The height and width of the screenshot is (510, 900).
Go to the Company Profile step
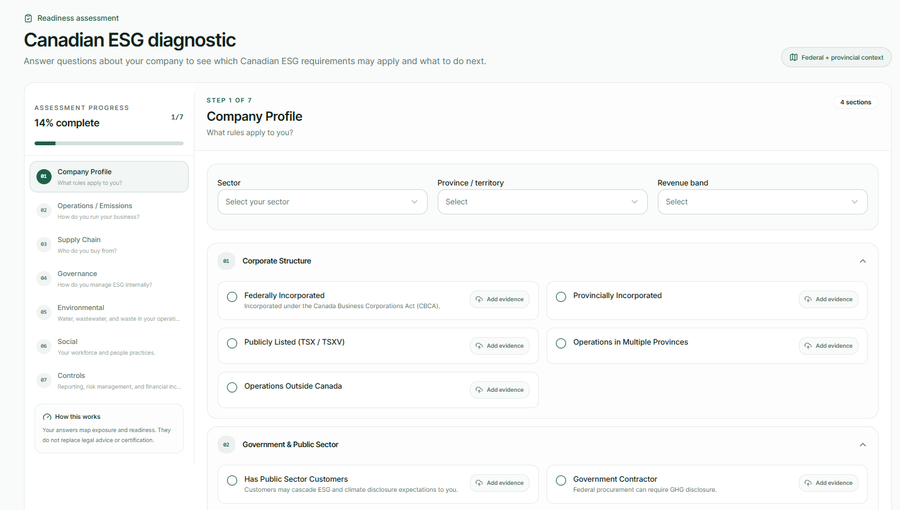109,177
